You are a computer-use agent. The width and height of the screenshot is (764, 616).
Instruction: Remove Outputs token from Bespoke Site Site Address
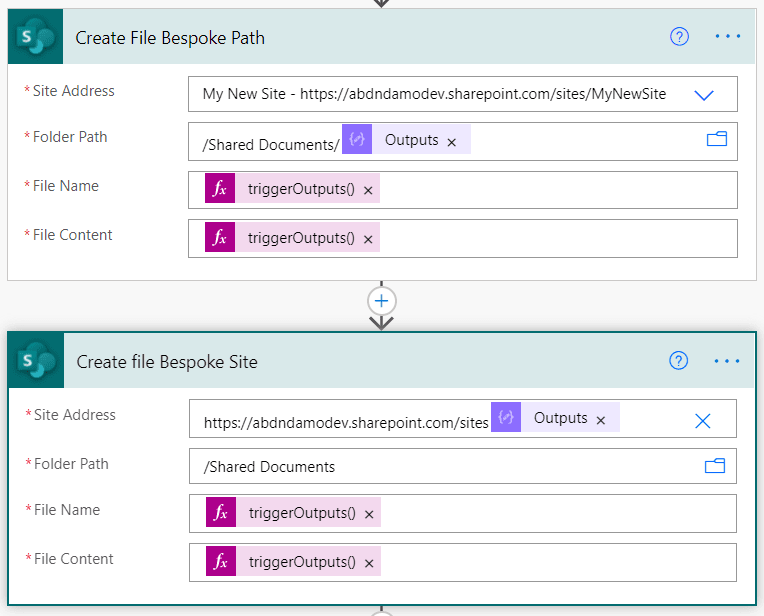coord(601,420)
